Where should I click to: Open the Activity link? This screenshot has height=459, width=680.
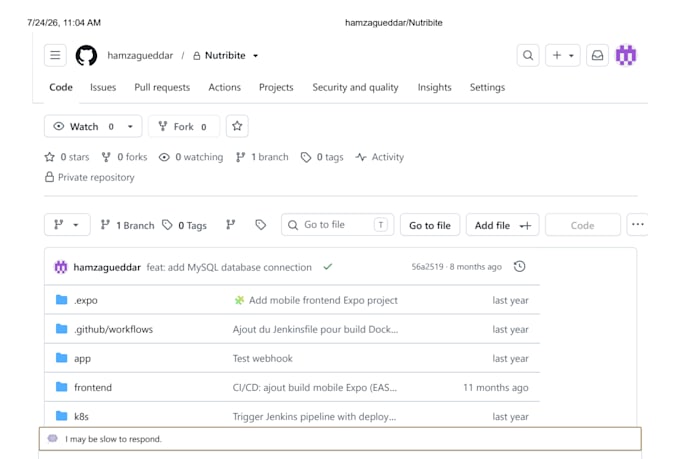point(380,157)
